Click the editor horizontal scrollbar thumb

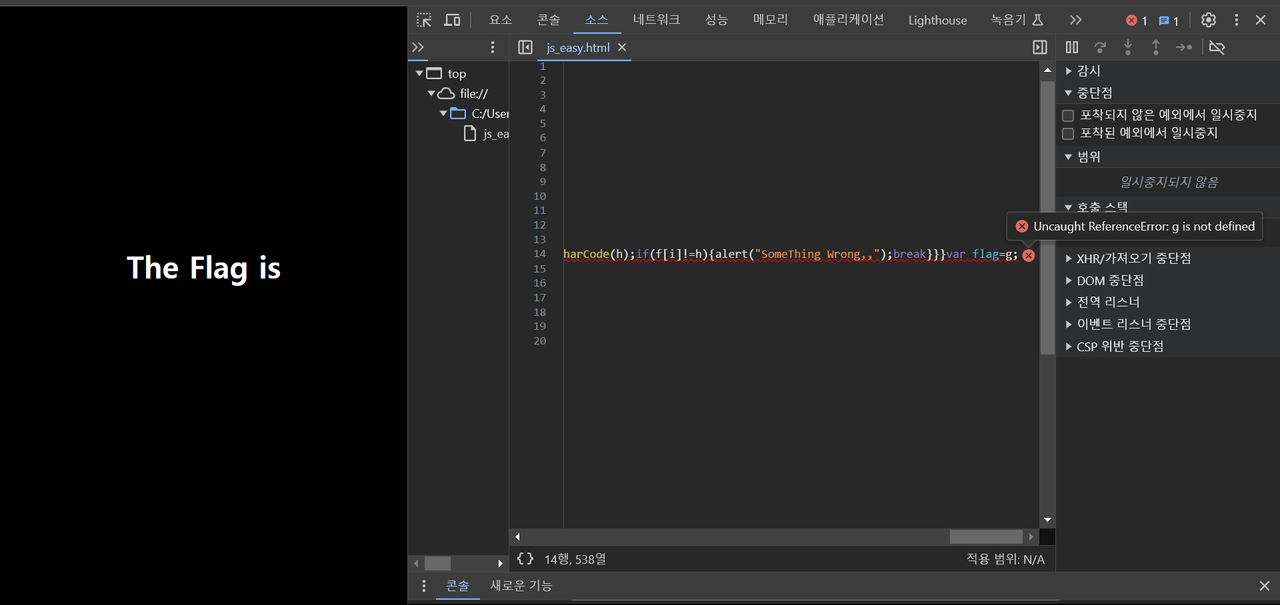985,537
